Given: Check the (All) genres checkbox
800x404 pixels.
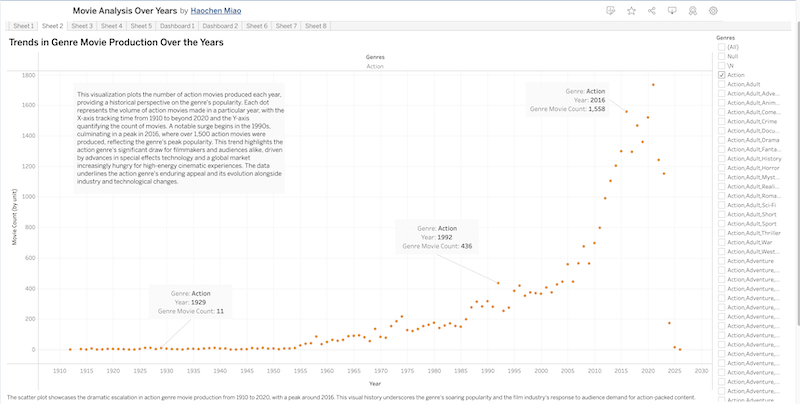Looking at the screenshot, I should click(x=722, y=47).
